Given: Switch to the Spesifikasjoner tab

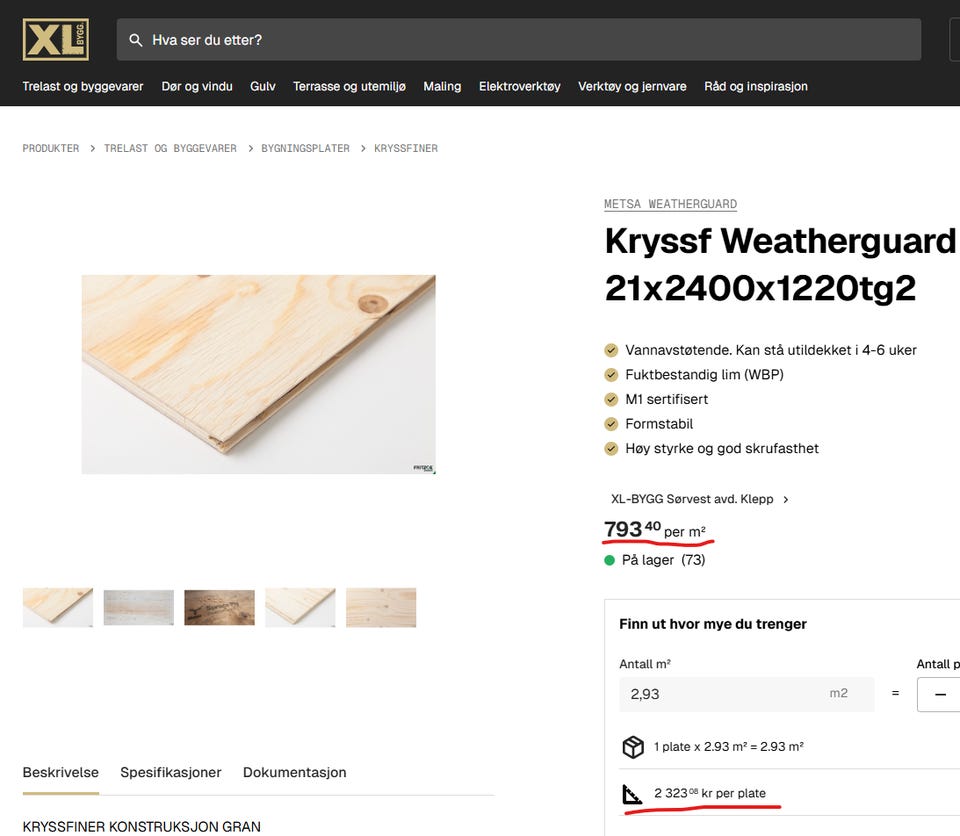Looking at the screenshot, I should click(x=171, y=772).
